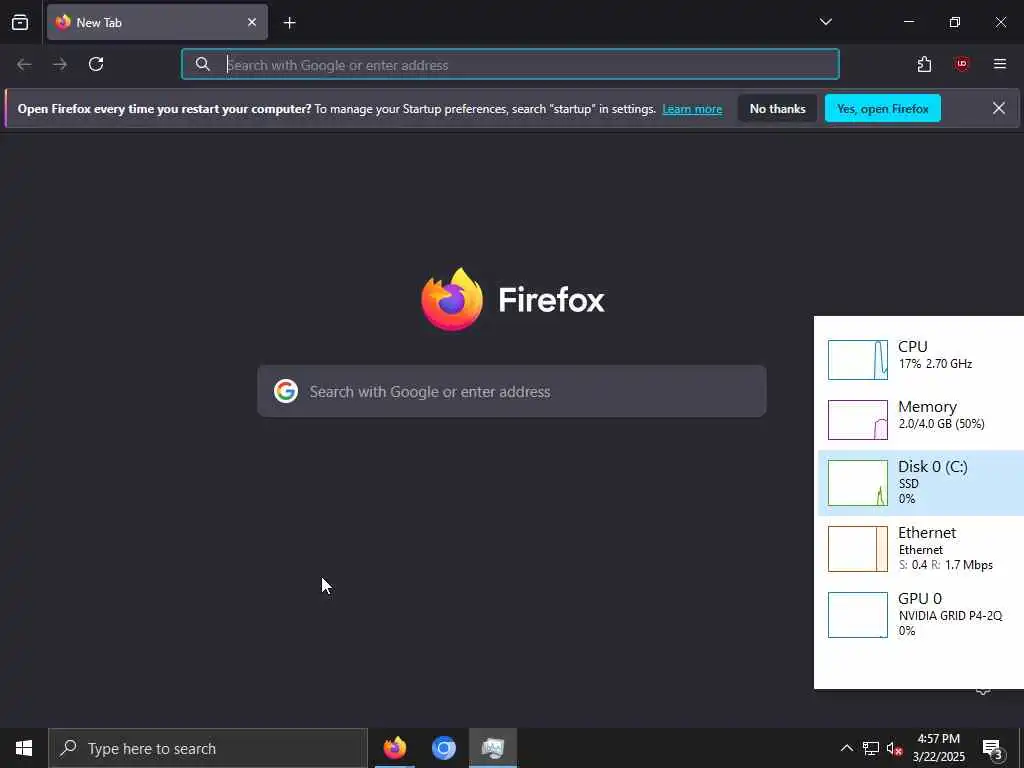Reload the current page
Screen dimensions: 1024x768
point(96,64)
